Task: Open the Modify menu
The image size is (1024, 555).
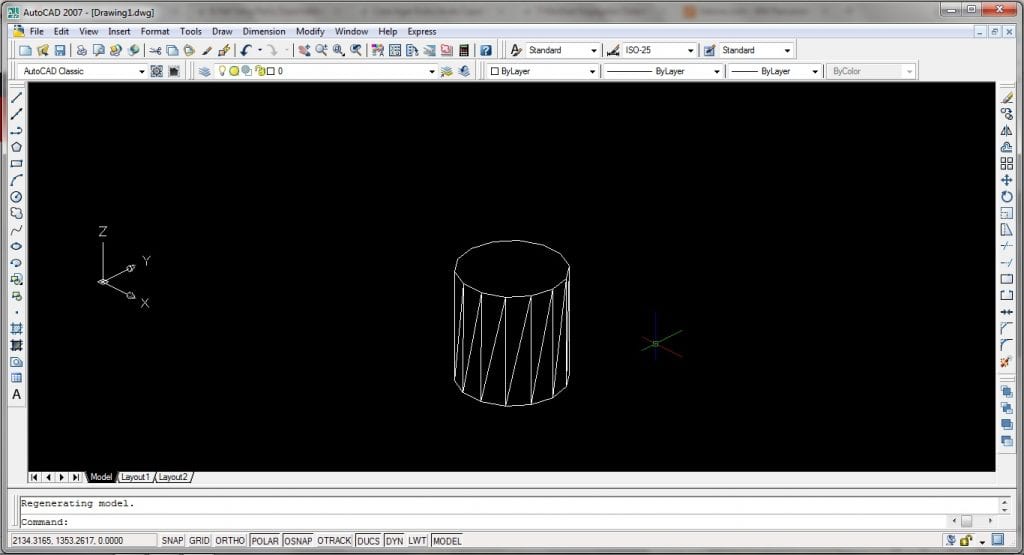Action: coord(310,31)
